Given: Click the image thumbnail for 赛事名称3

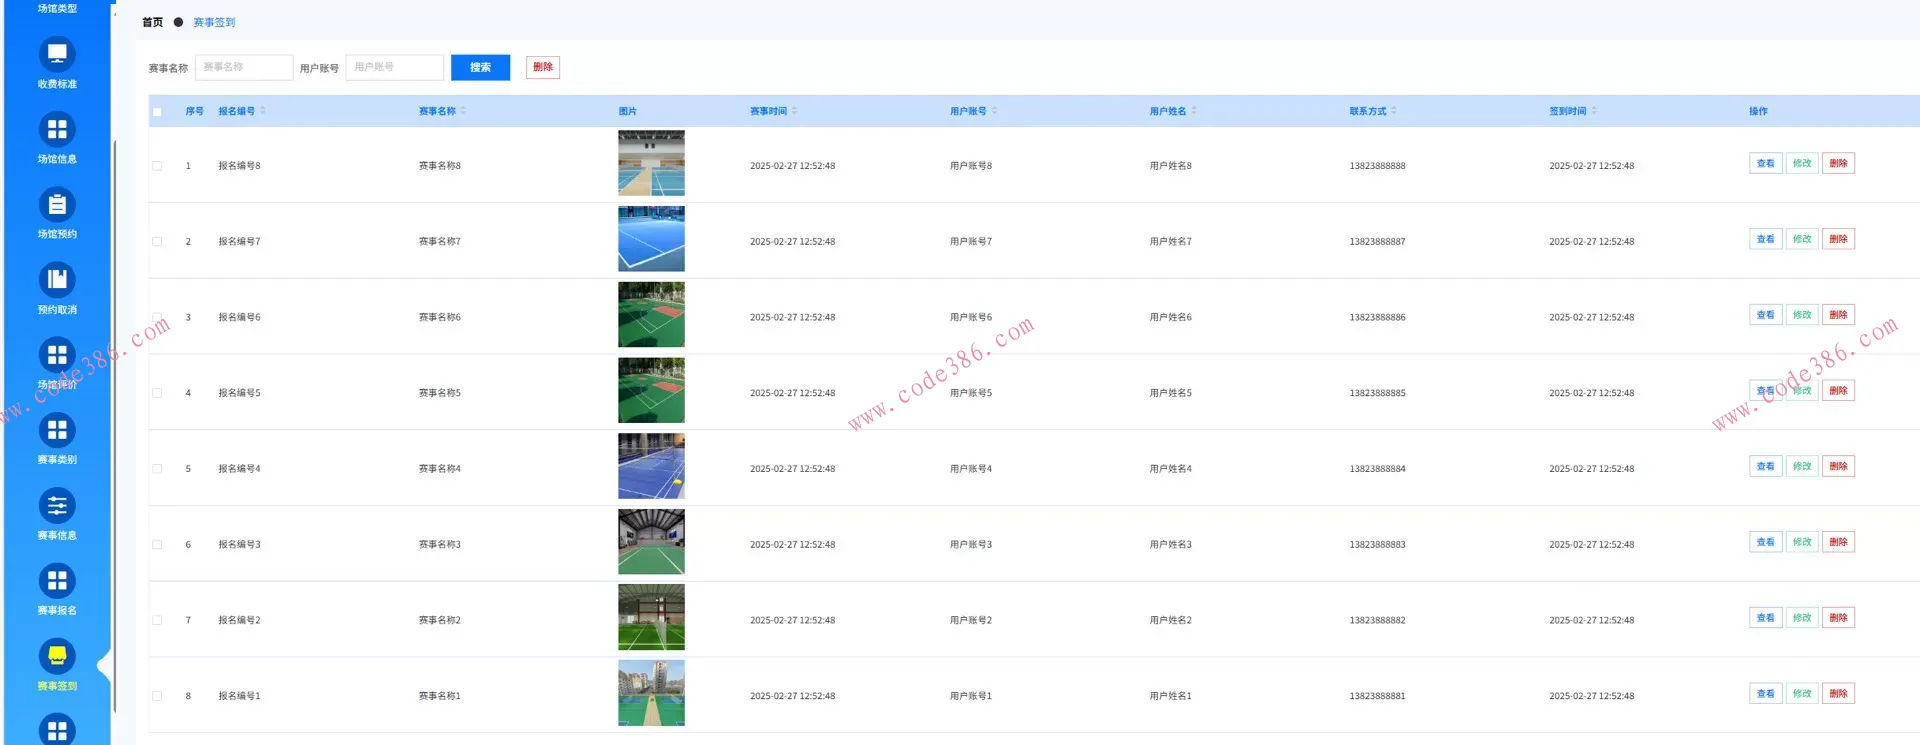Looking at the screenshot, I should tap(651, 542).
